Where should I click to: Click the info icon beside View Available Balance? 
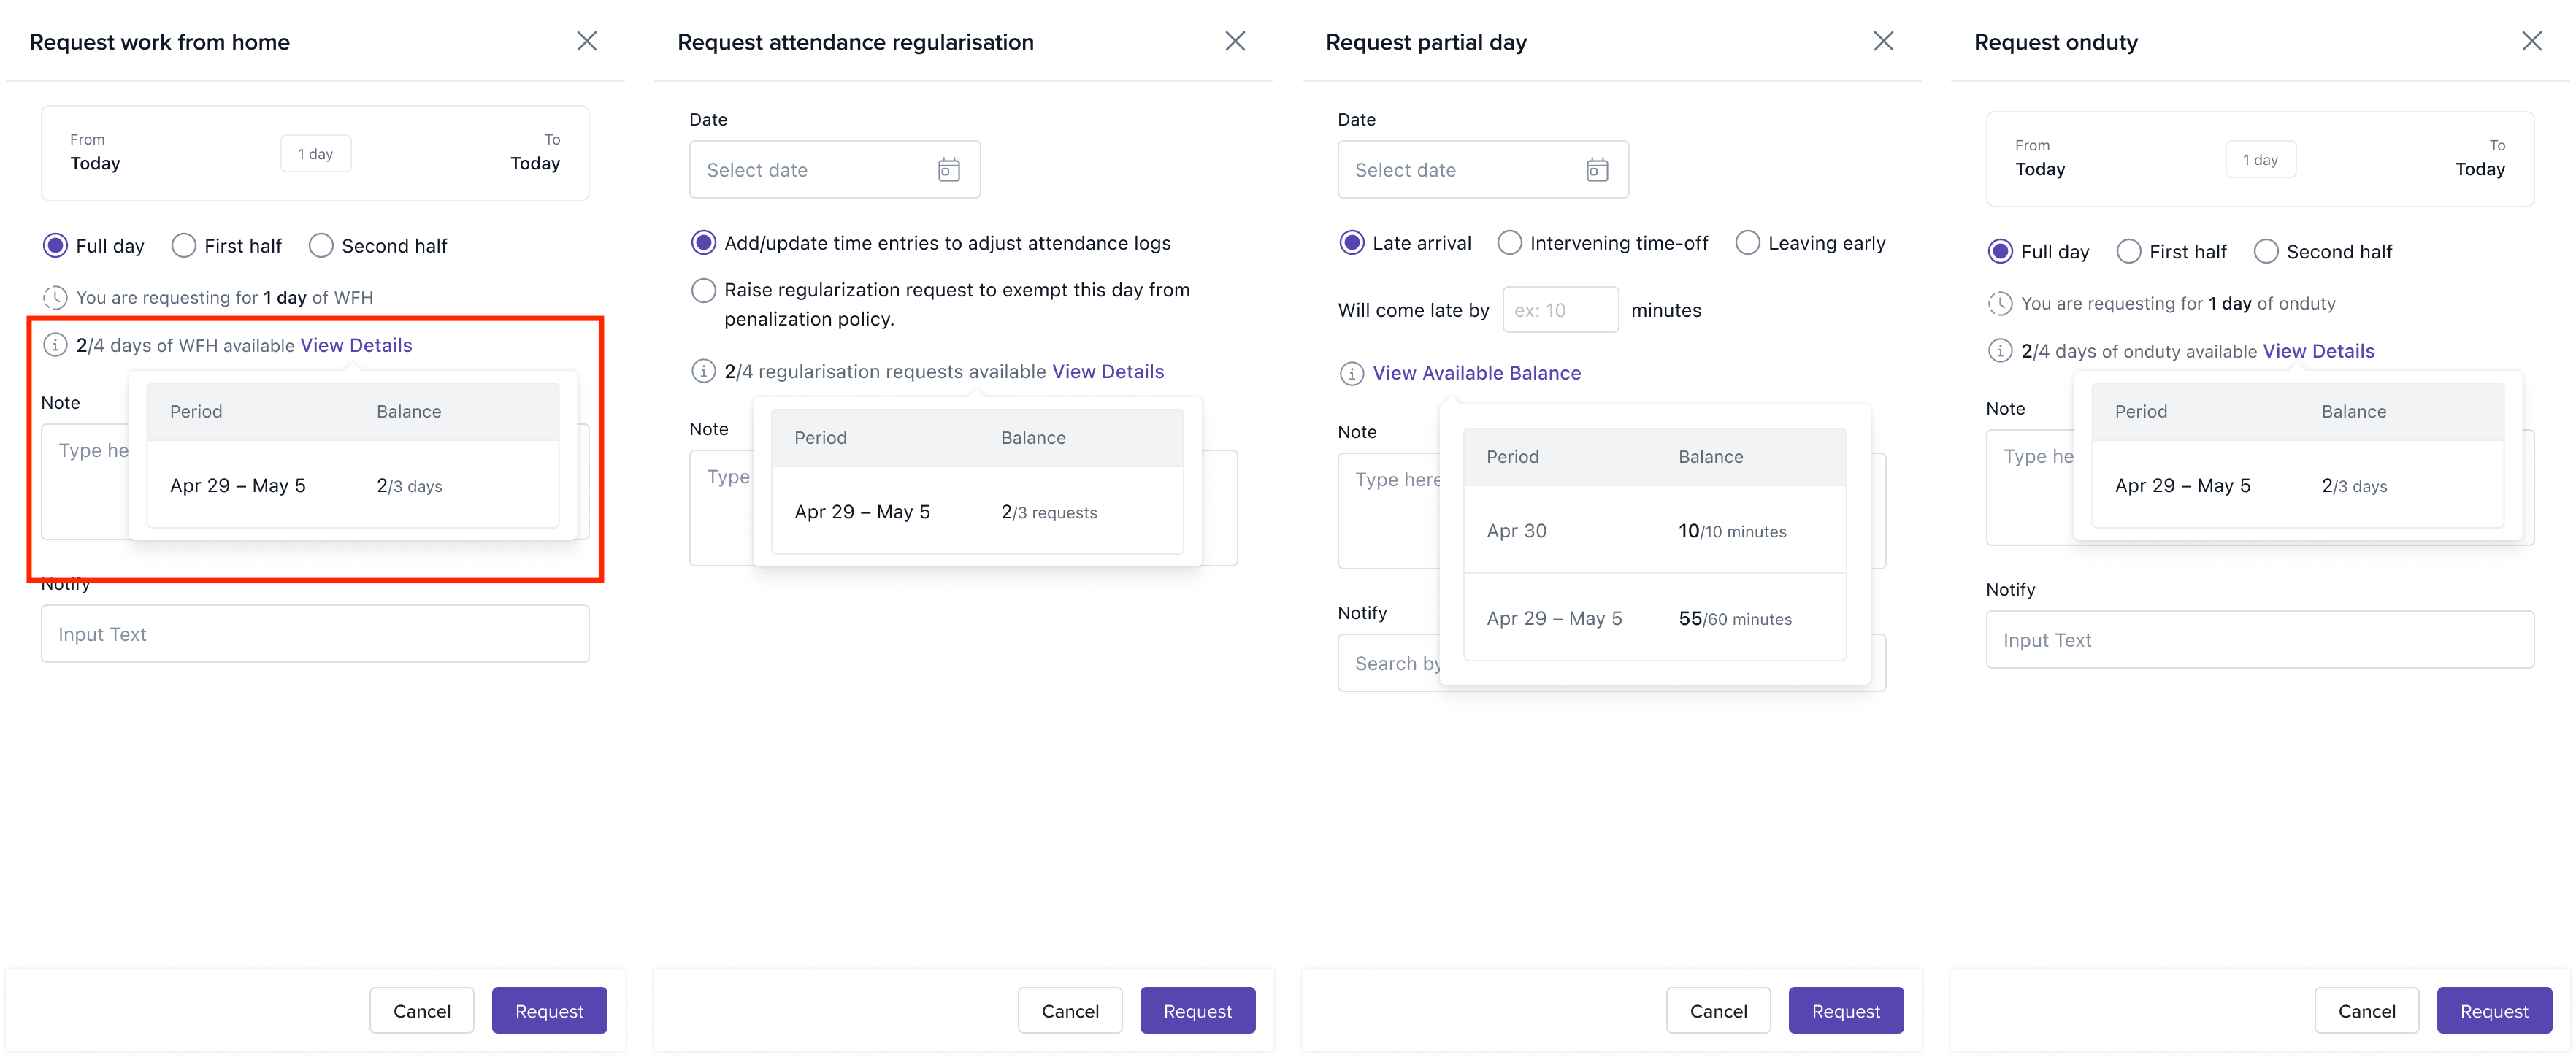1351,373
